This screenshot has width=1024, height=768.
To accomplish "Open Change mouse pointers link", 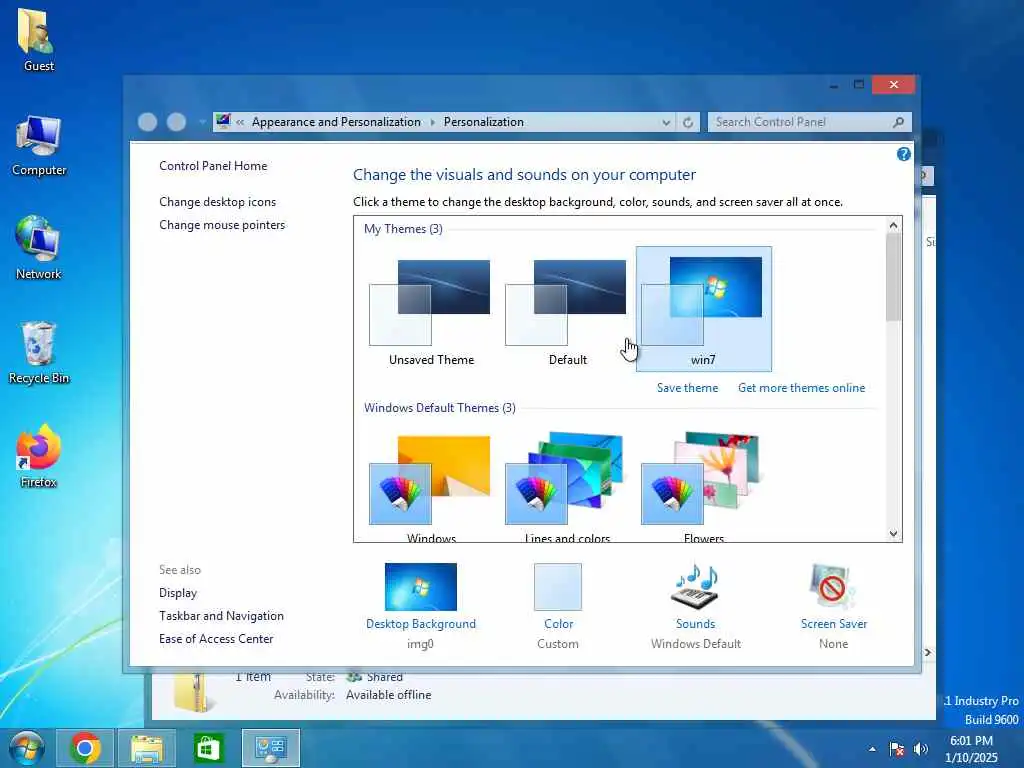I will (222, 225).
